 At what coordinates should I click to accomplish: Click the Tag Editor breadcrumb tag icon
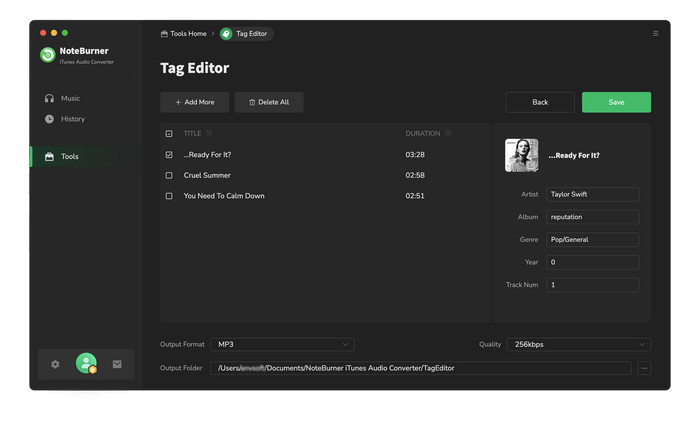[x=226, y=33]
